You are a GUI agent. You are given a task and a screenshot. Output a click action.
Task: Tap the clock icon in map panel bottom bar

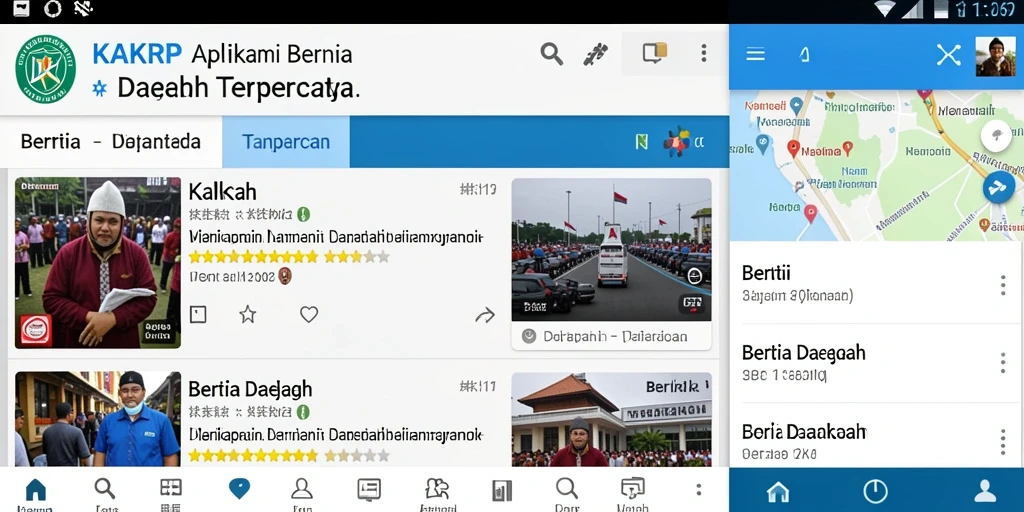coord(875,491)
